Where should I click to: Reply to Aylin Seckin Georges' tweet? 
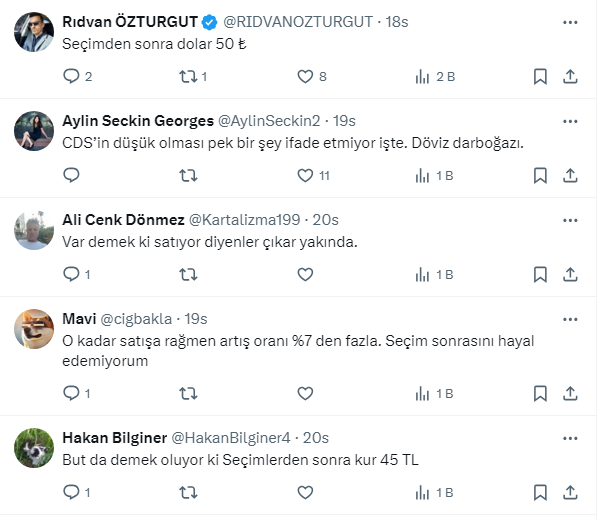pyautogui.click(x=71, y=175)
